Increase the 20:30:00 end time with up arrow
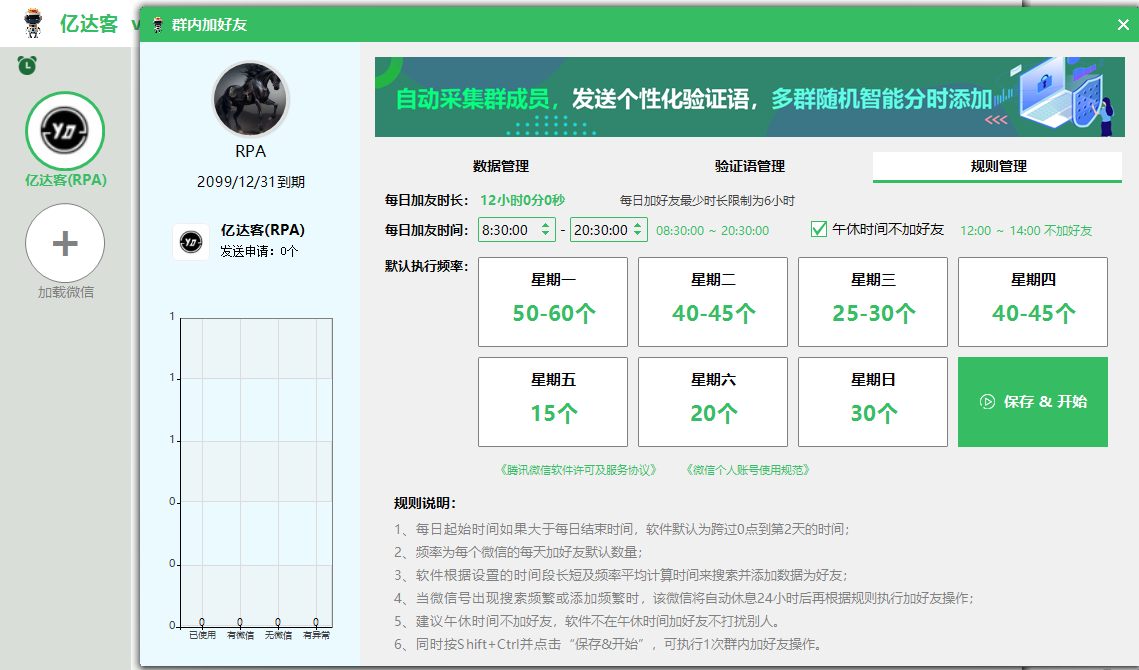Screen dimensions: 1139x670 (638, 225)
